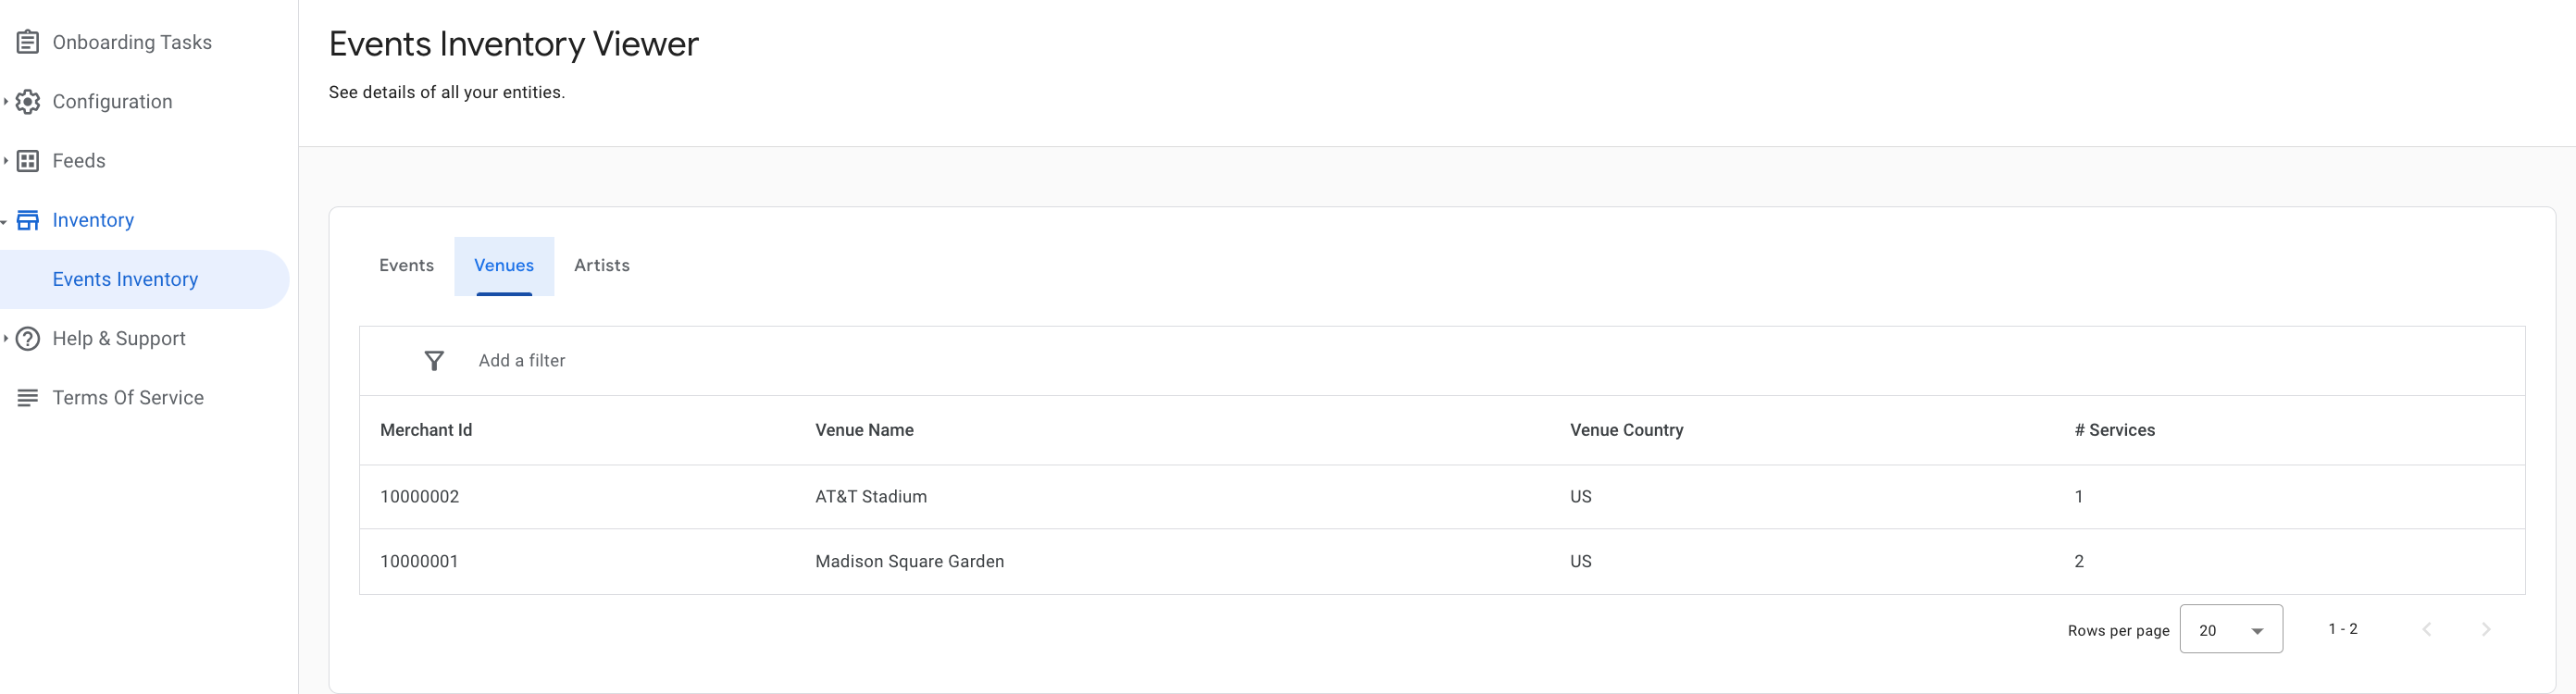Click the filter funnel icon
Screen dimensions: 2576x694
click(433, 360)
